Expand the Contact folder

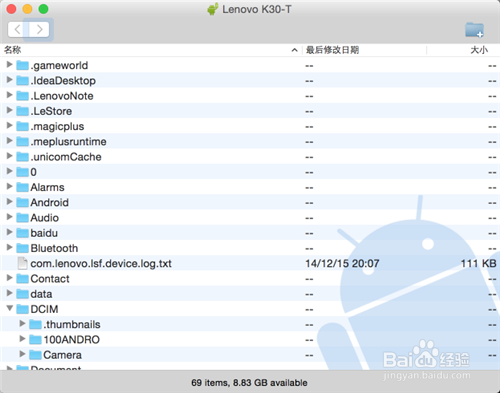click(10, 278)
